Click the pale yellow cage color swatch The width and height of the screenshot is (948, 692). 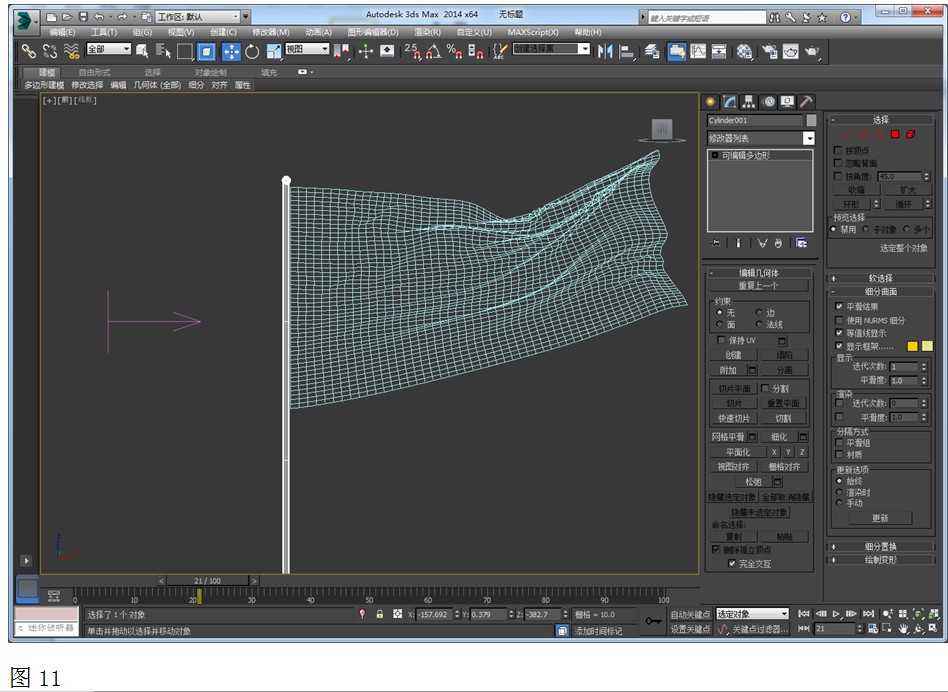point(927,346)
